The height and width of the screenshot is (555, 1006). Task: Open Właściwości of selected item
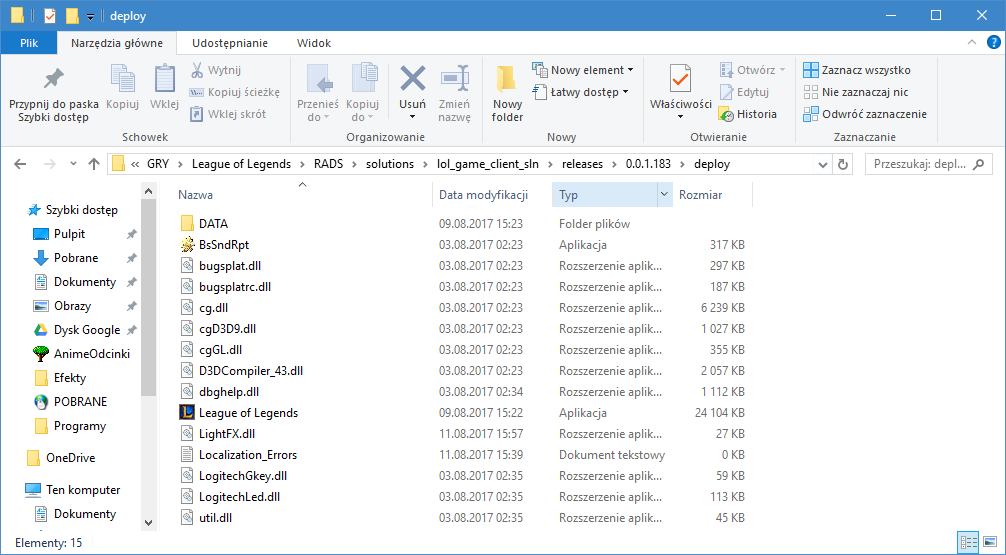[x=681, y=93]
